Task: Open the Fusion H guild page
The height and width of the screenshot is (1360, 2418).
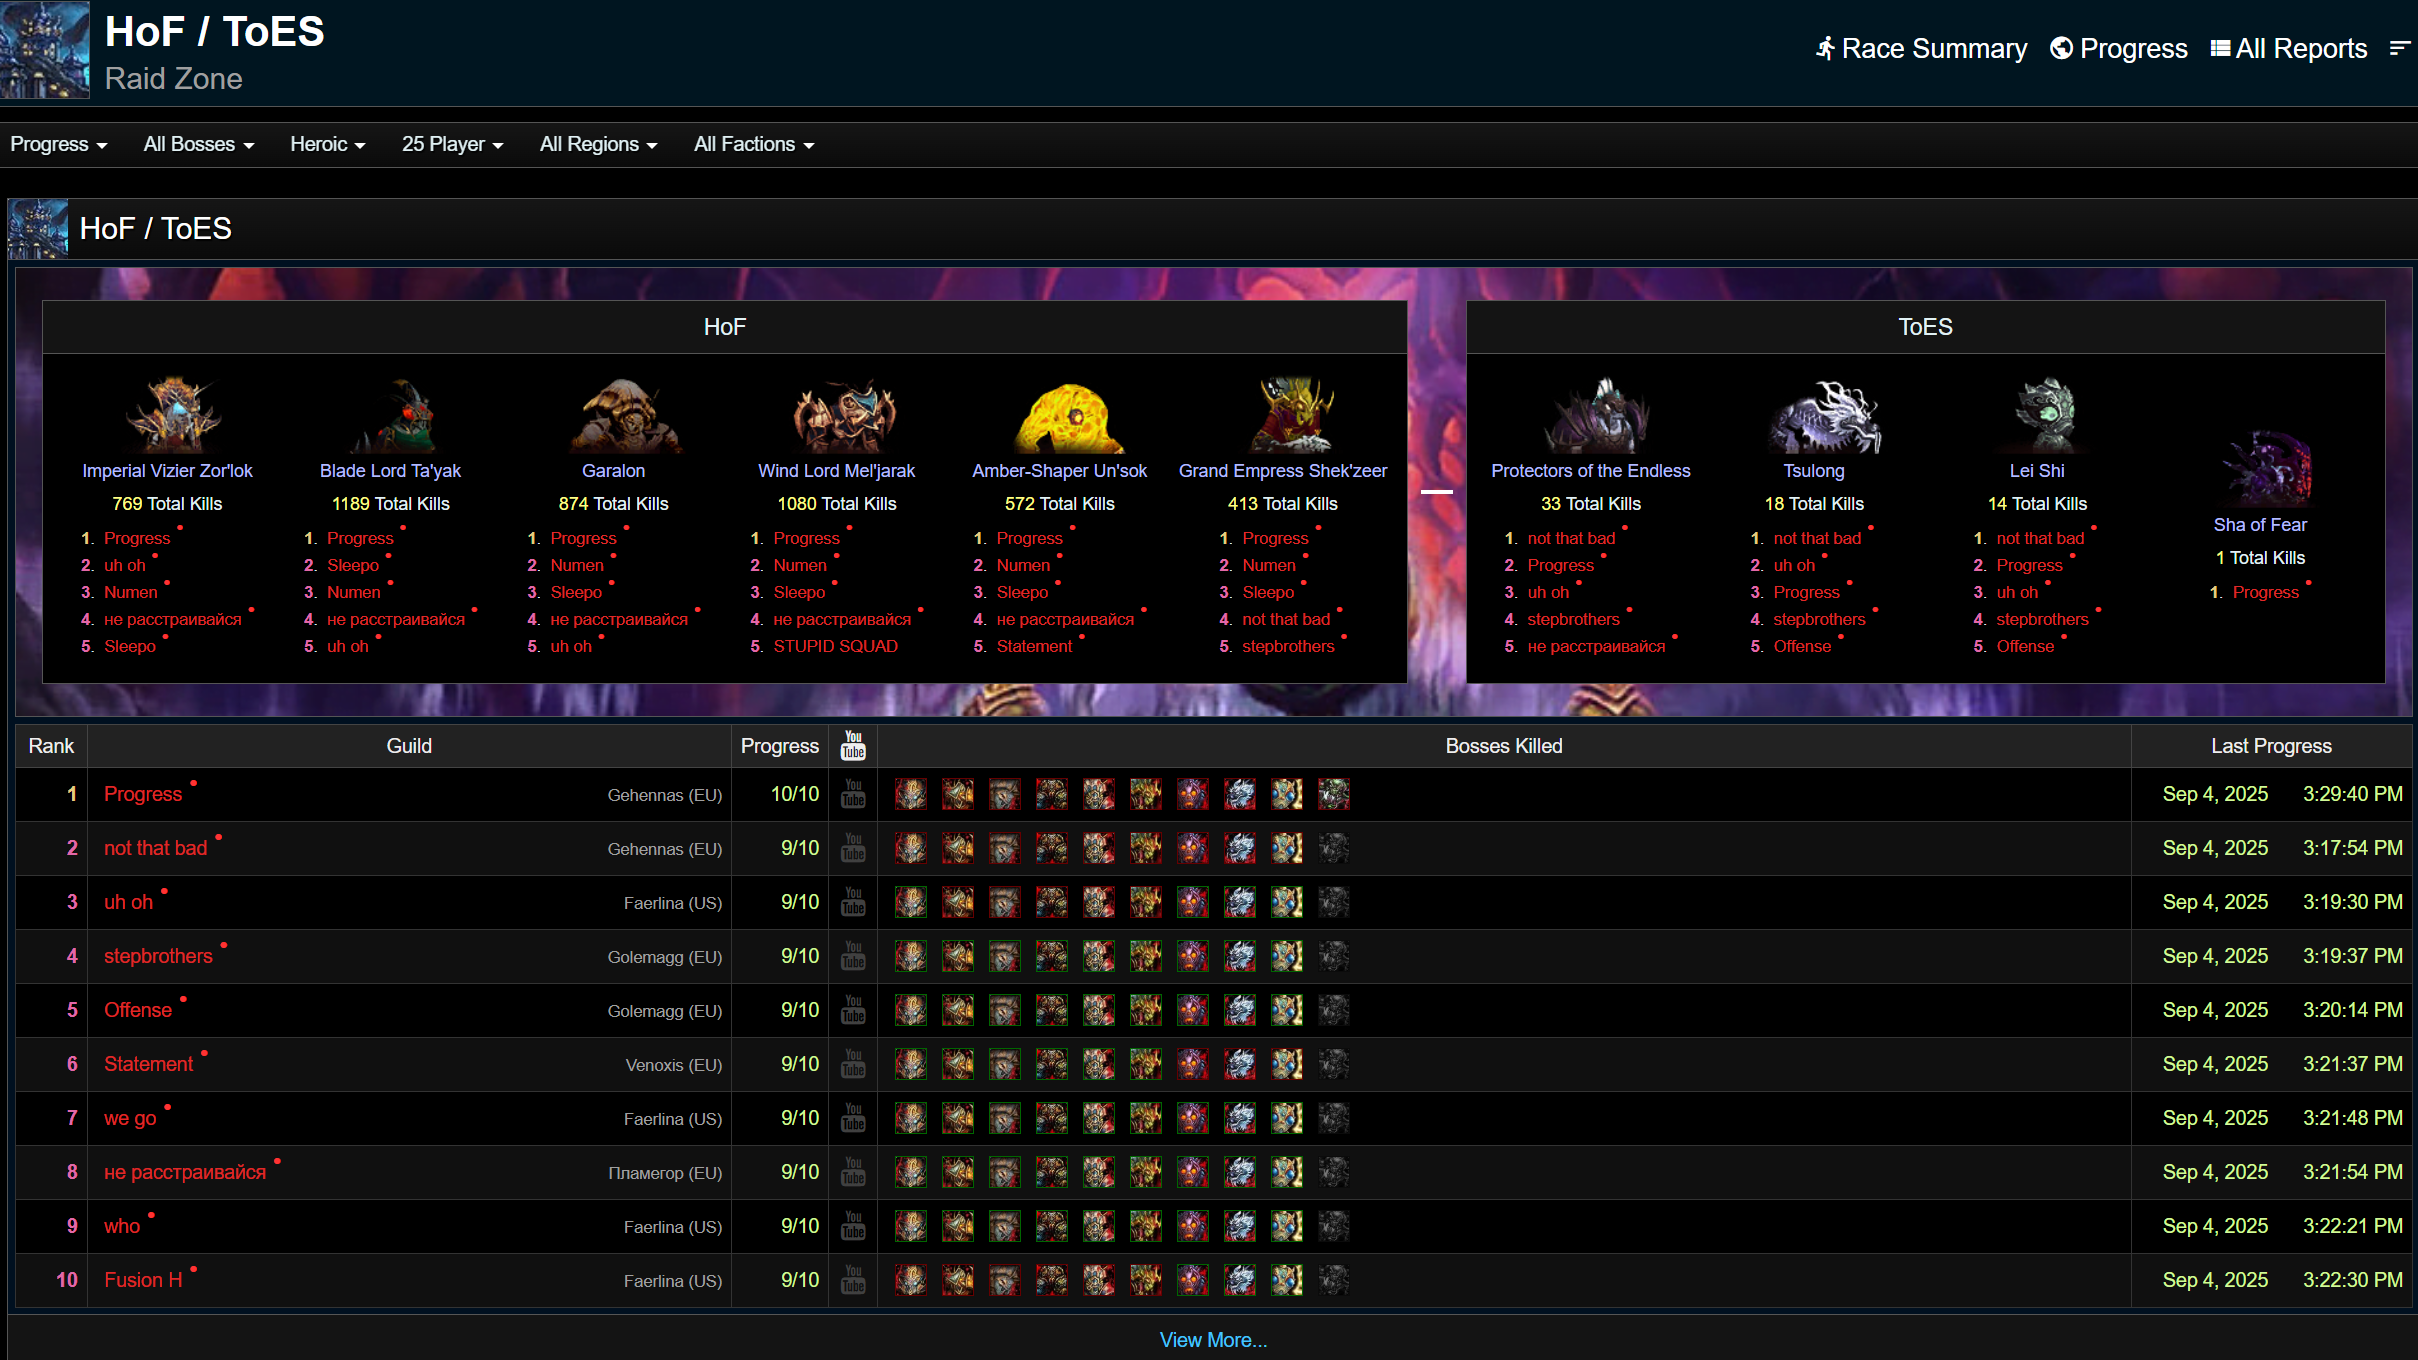Action: [143, 1280]
